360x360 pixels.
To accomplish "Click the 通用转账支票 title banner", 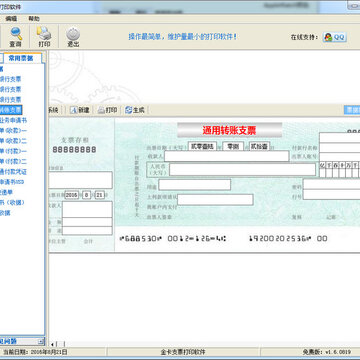I will (x=230, y=130).
